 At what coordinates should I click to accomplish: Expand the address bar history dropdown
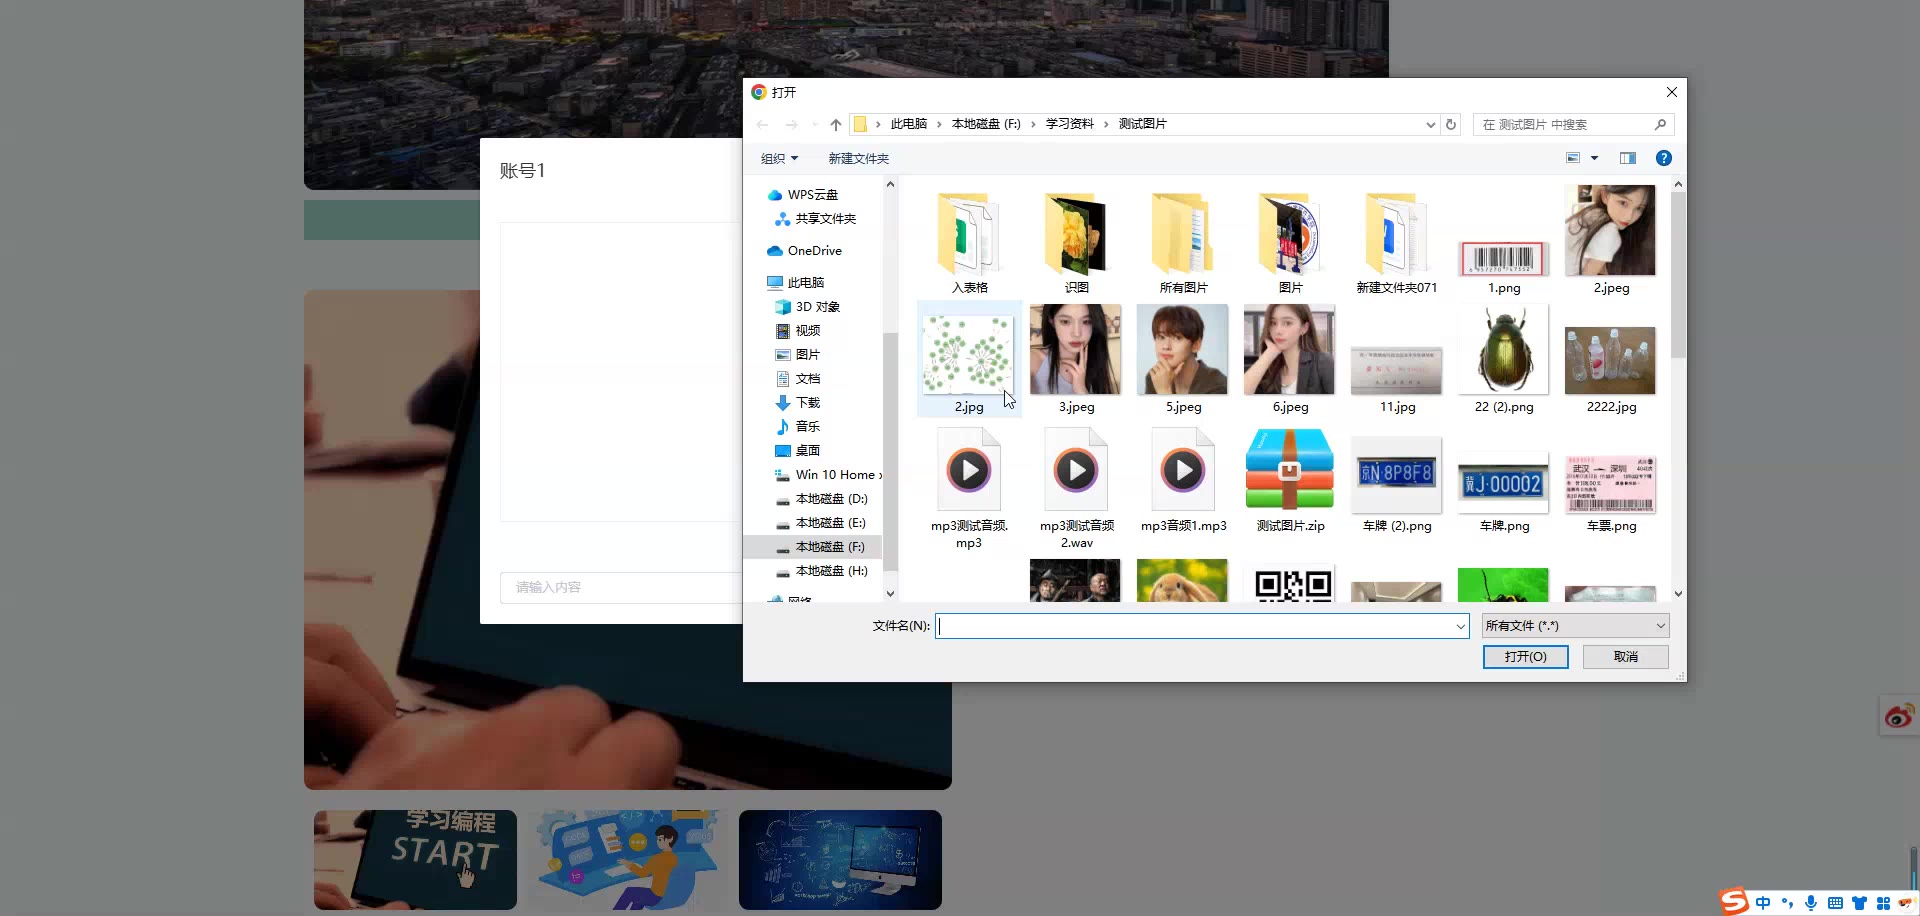[x=1430, y=125]
